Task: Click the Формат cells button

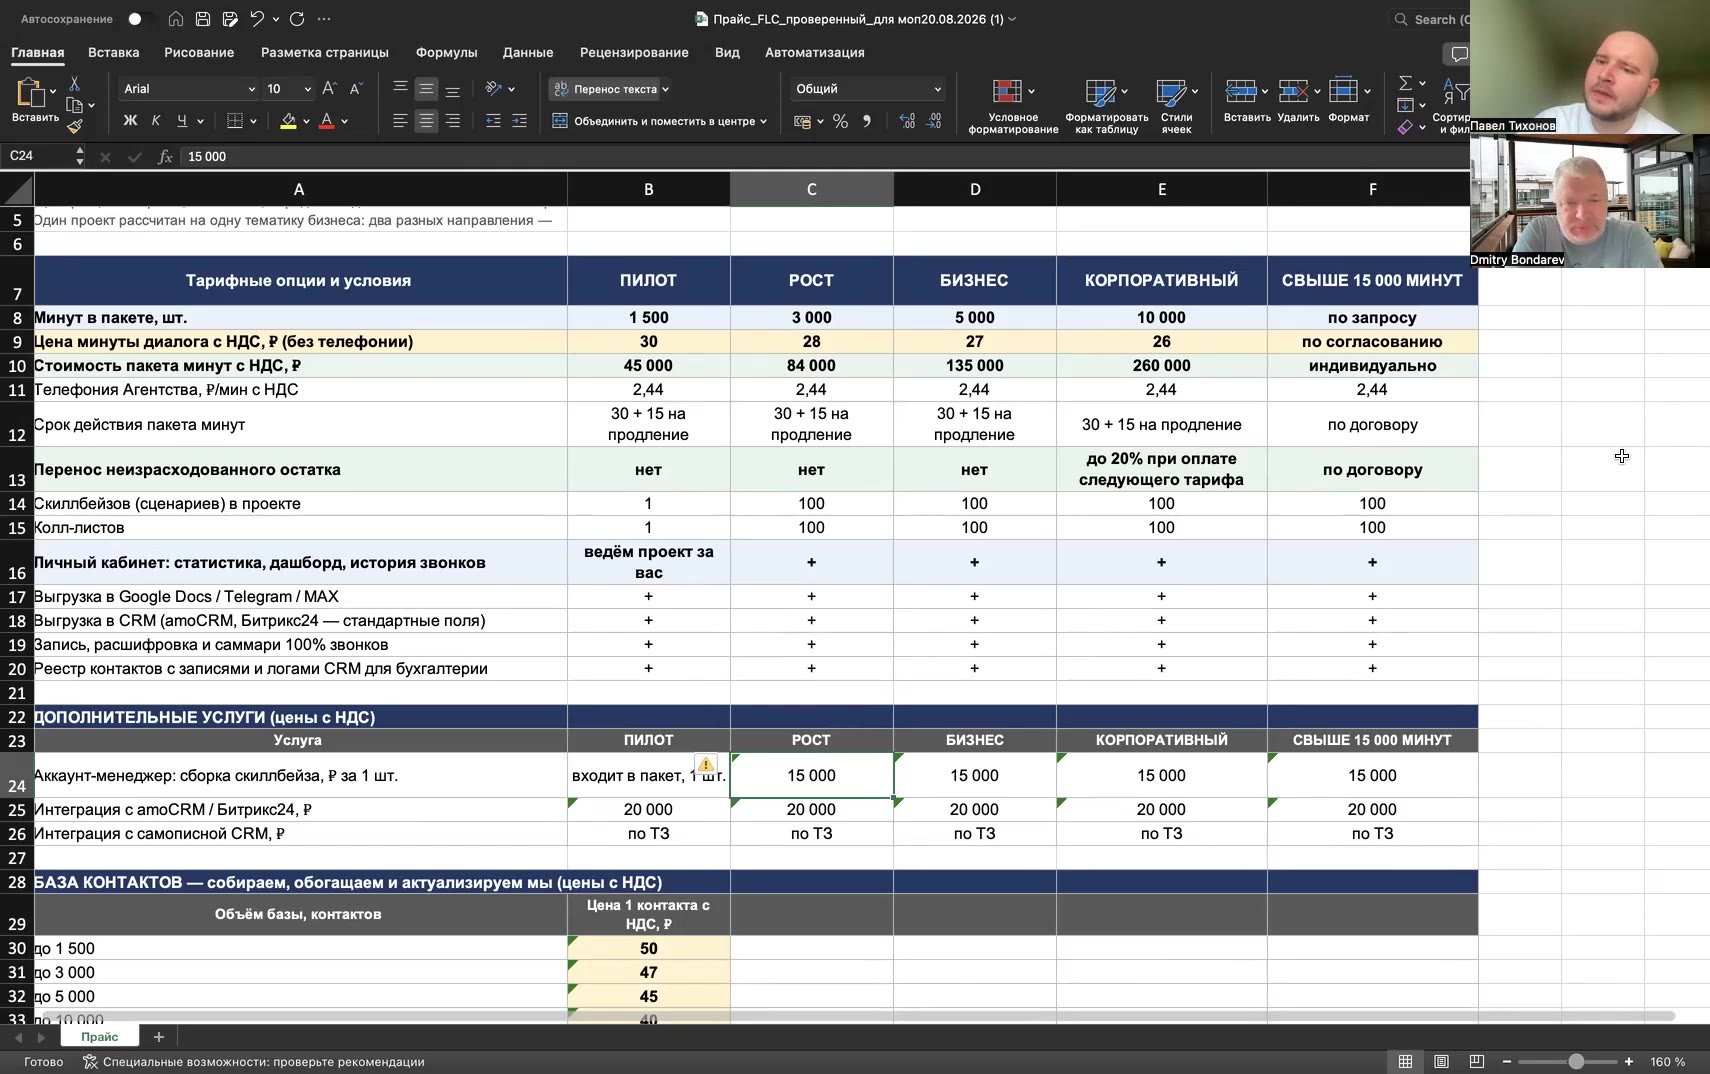Action: [1348, 101]
